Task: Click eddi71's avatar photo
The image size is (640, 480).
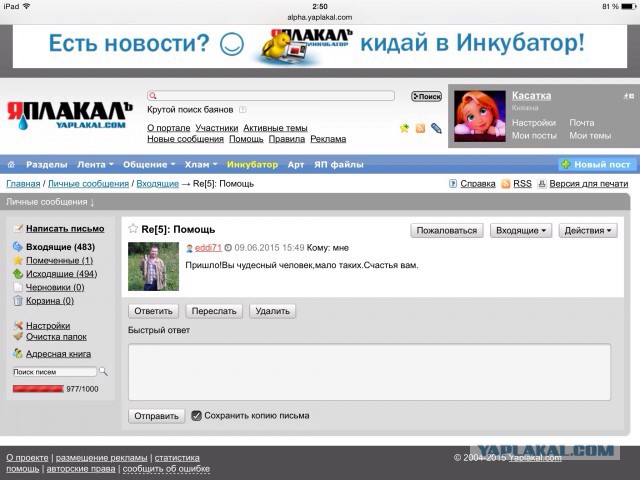Action: 153,266
